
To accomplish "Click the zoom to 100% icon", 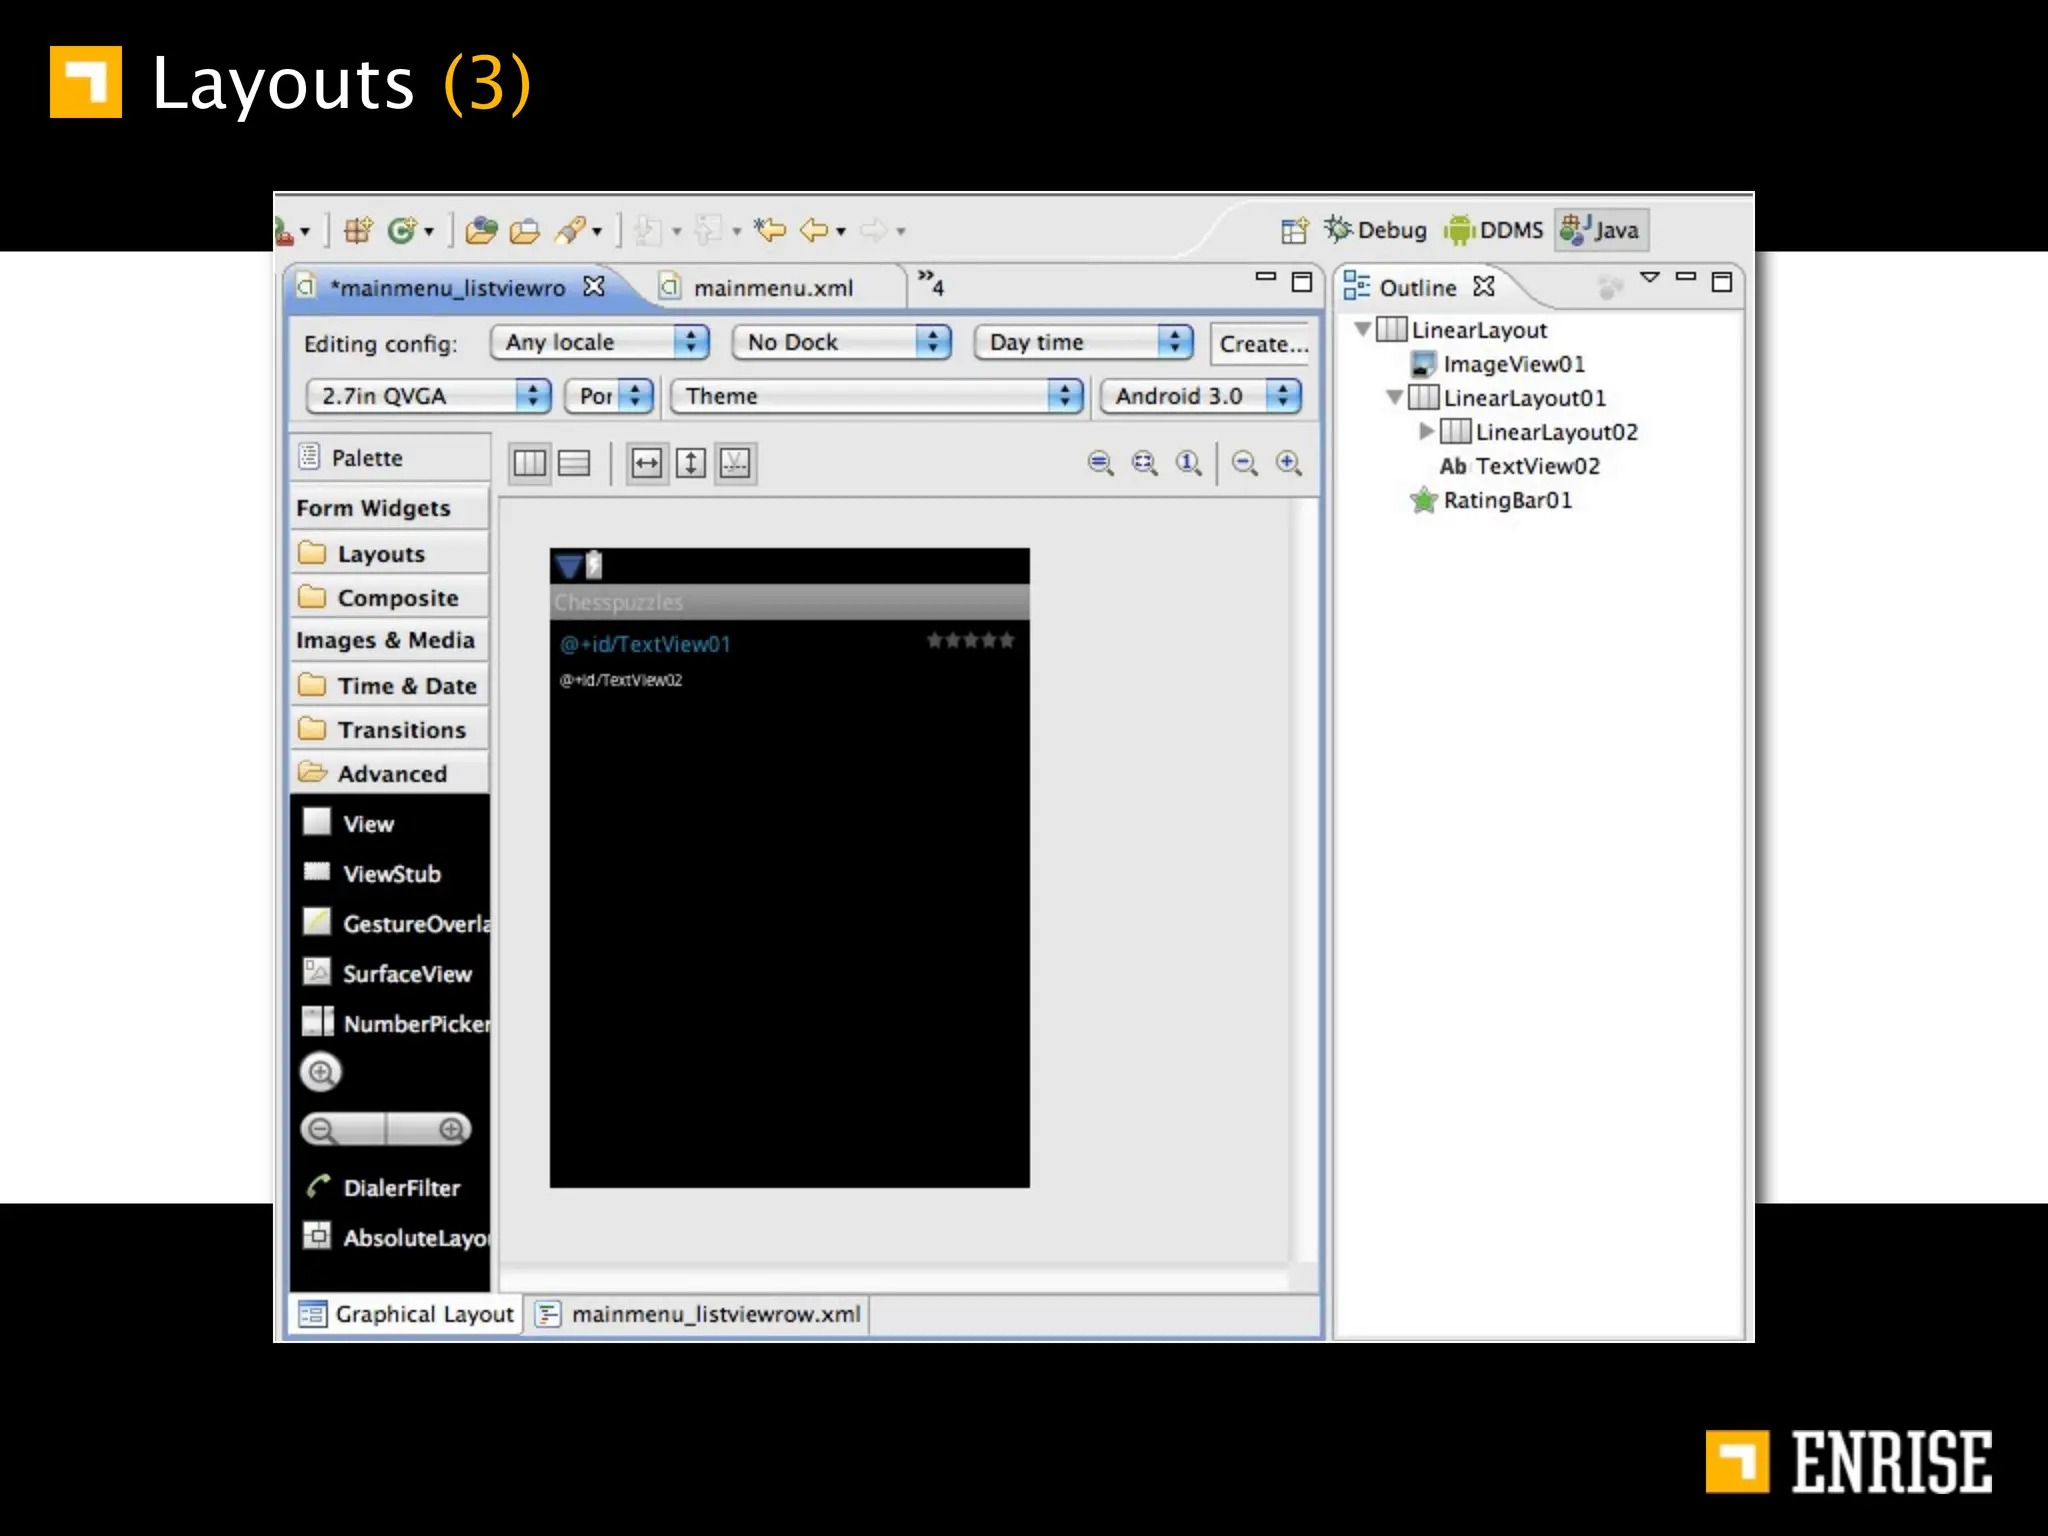I will tap(1188, 463).
